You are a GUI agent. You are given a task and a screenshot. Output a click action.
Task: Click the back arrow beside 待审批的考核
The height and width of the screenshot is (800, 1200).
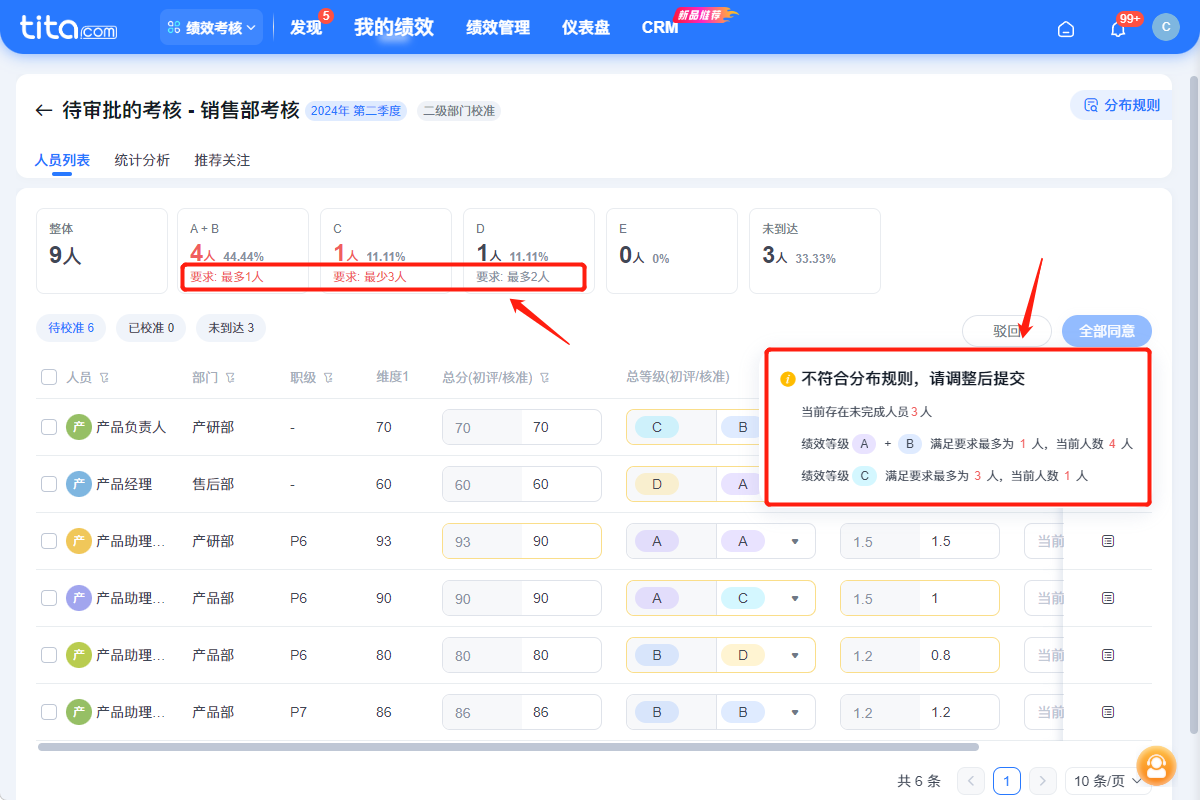pos(43,111)
